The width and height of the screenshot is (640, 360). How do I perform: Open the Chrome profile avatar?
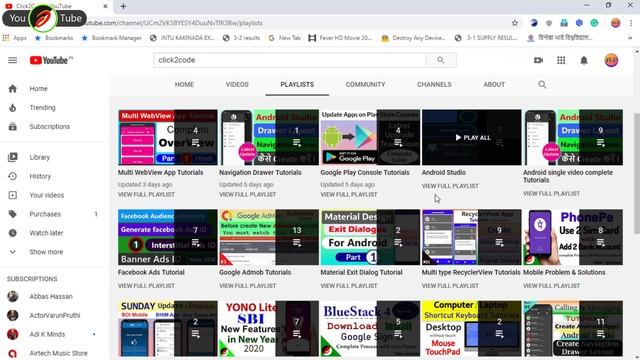point(616,23)
